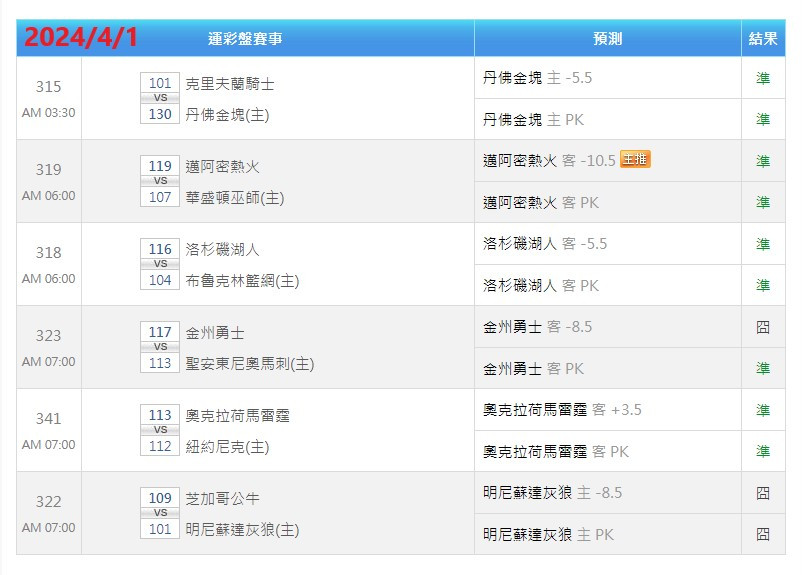Select game number 315

pos(49,86)
